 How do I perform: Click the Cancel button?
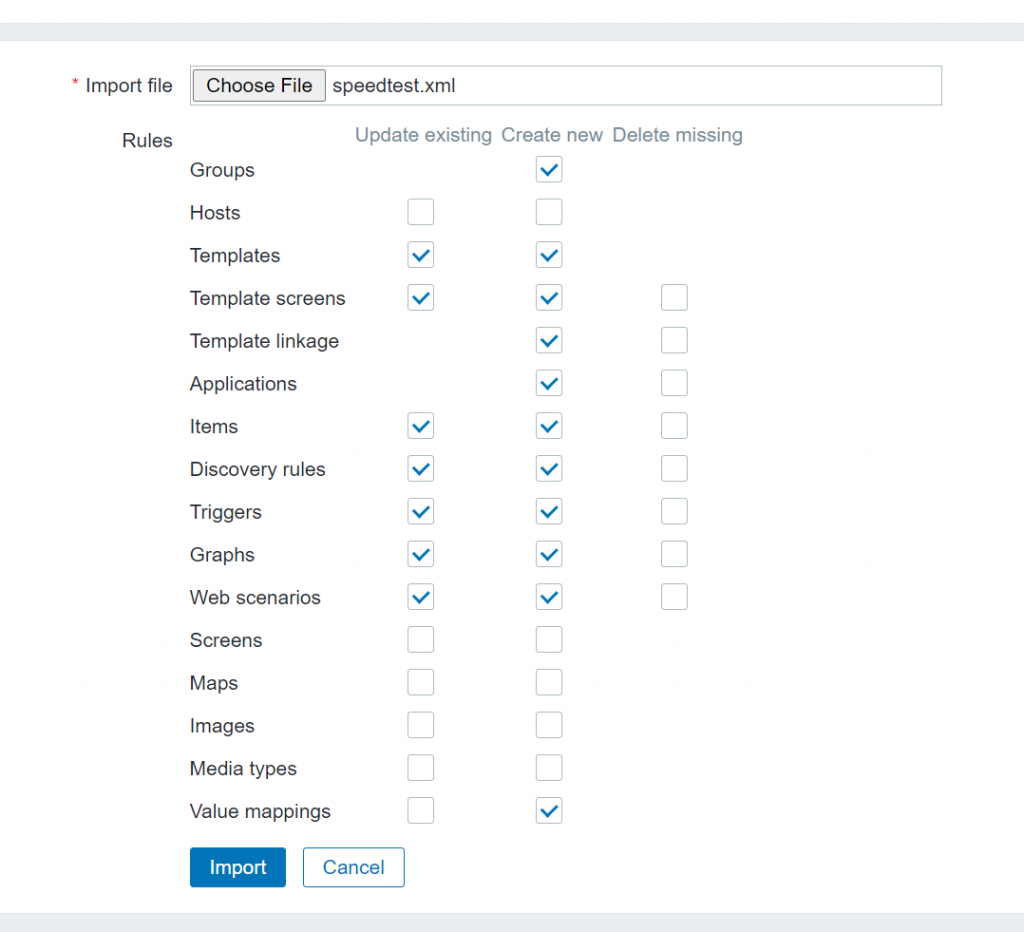coord(353,867)
